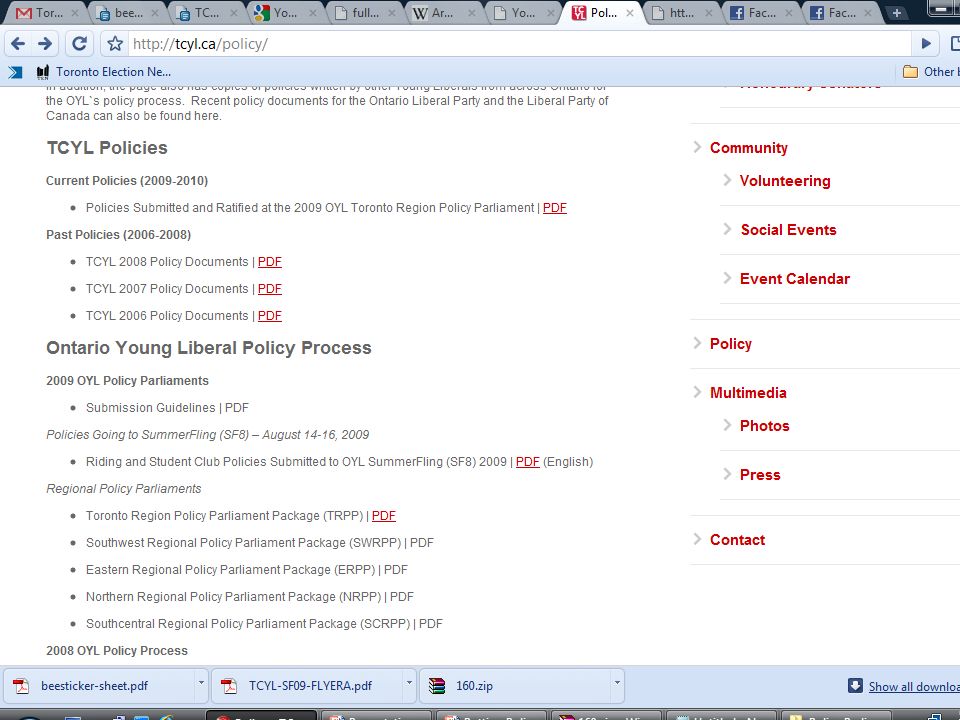The width and height of the screenshot is (960, 720).
Task: Click the chevron beside Community
Action: (x=697, y=147)
